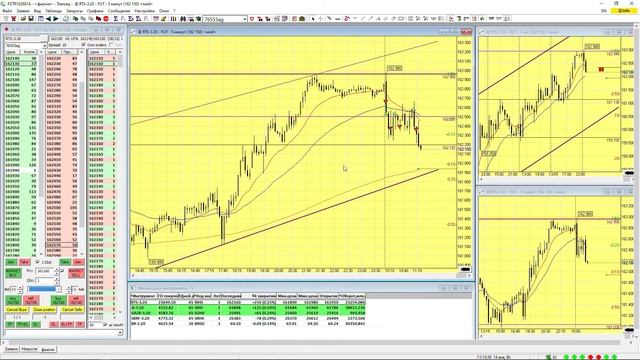Select the crosshair tool in chart toolbar

[321, 19]
